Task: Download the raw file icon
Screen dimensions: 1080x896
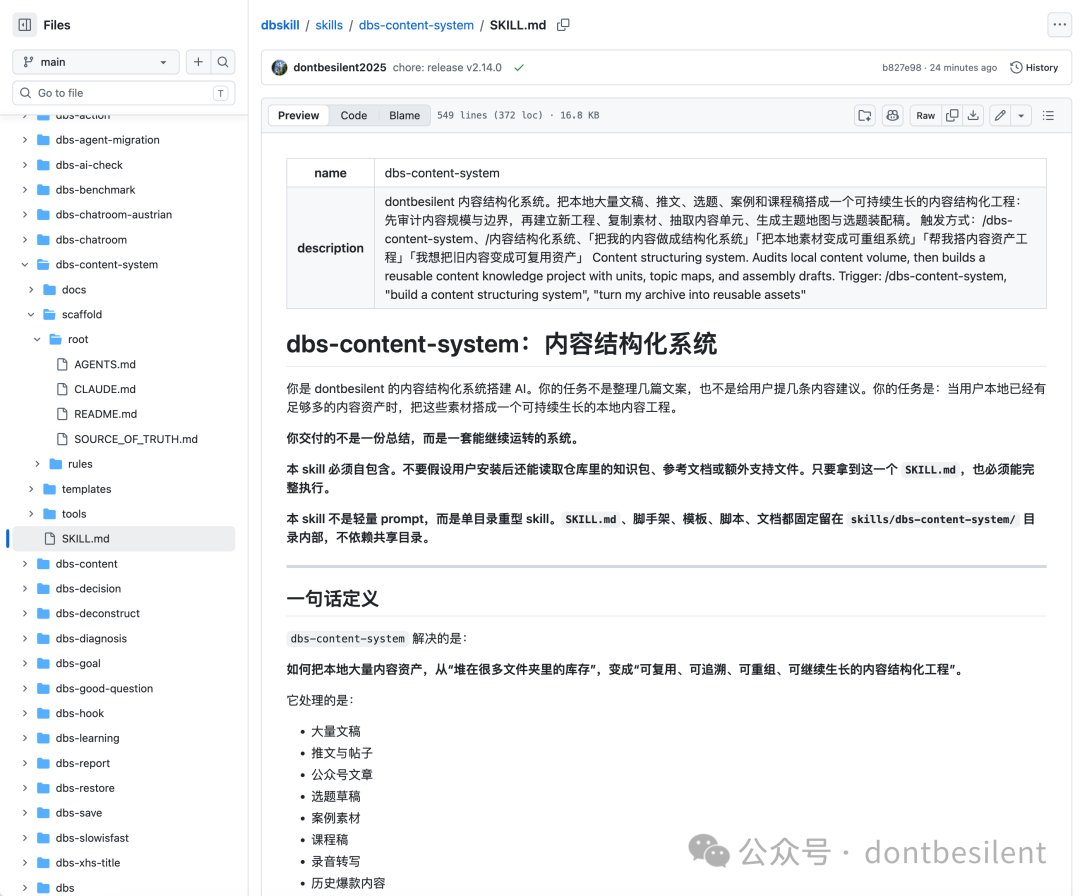Action: (x=973, y=115)
